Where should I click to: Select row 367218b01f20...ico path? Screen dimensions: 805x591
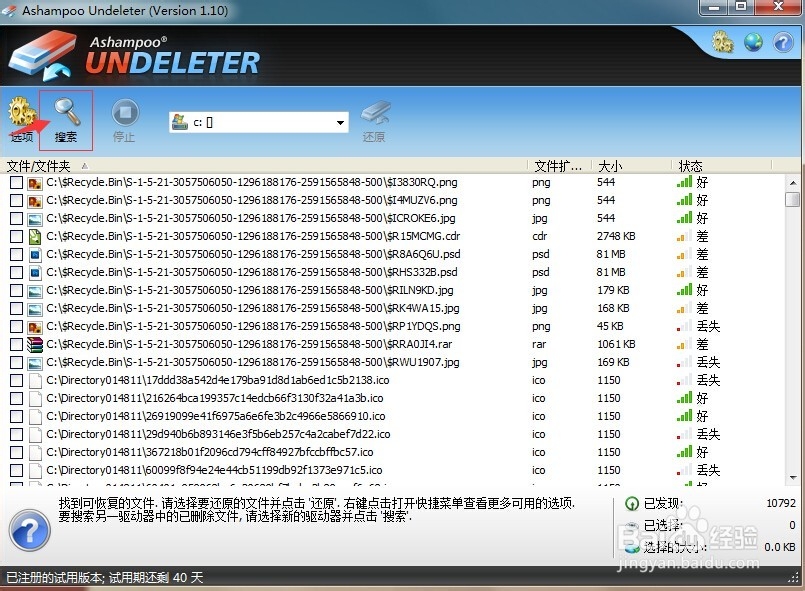pyautogui.click(x=209, y=452)
